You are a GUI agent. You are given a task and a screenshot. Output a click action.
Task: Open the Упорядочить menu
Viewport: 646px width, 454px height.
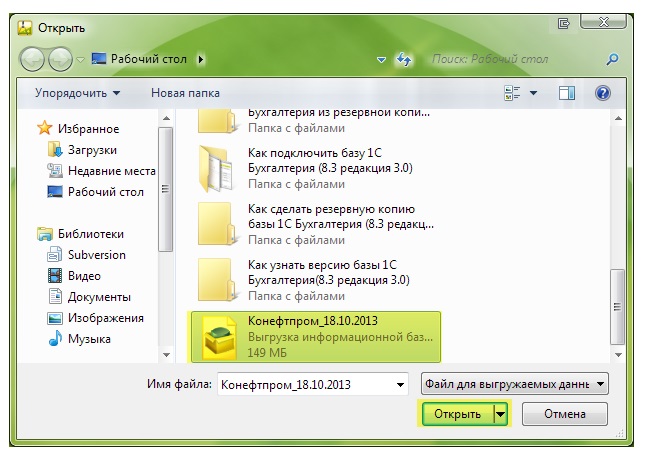pos(77,93)
